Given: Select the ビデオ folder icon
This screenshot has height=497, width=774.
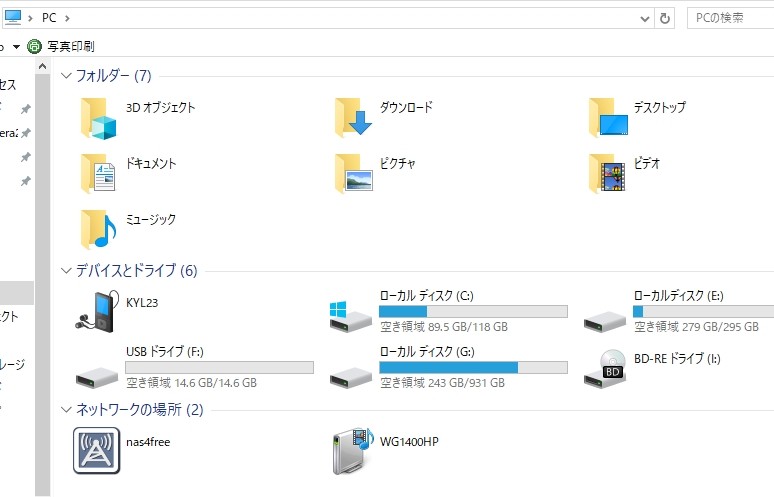Looking at the screenshot, I should [608, 173].
